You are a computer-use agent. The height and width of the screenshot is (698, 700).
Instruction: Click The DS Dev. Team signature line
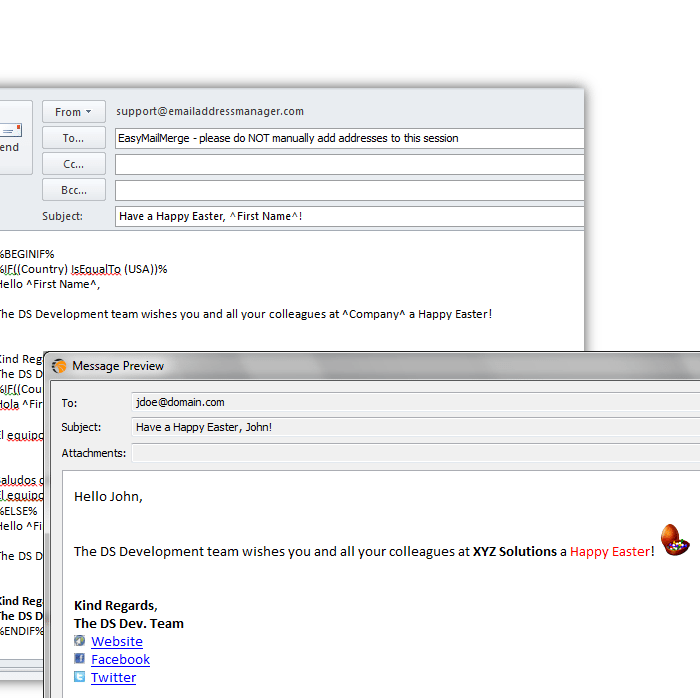(x=129, y=623)
